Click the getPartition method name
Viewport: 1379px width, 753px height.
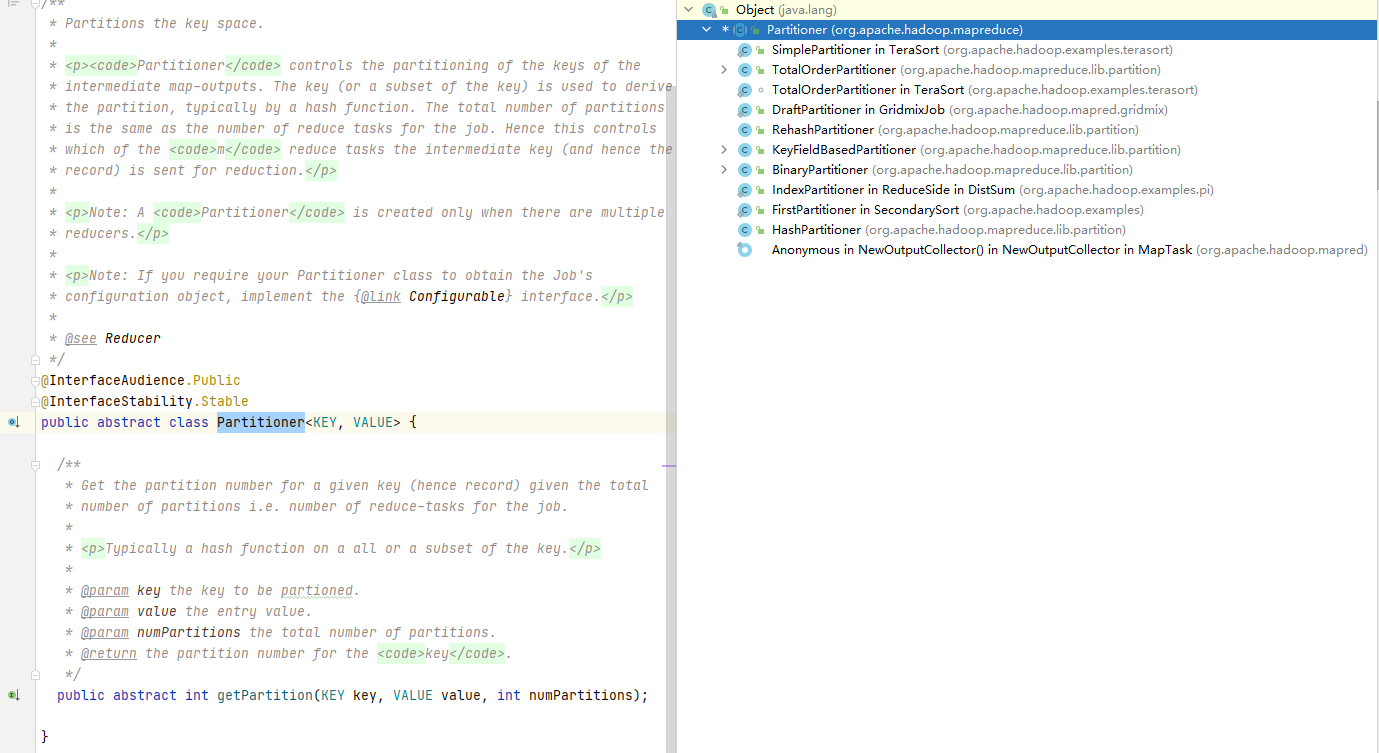pyautogui.click(x=265, y=695)
